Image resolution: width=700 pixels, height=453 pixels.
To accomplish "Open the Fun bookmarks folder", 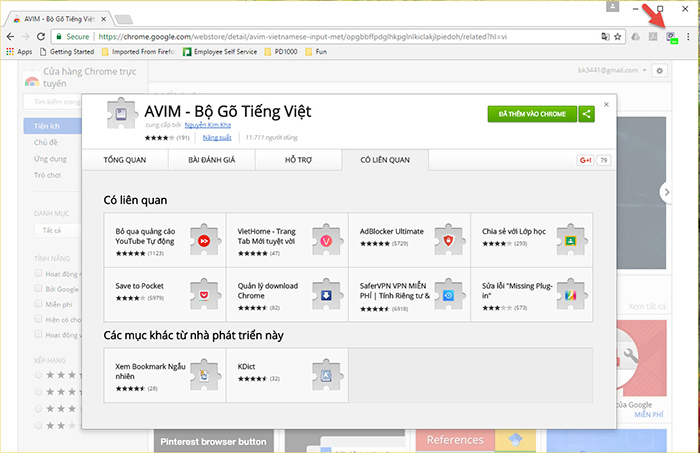I will (316, 52).
